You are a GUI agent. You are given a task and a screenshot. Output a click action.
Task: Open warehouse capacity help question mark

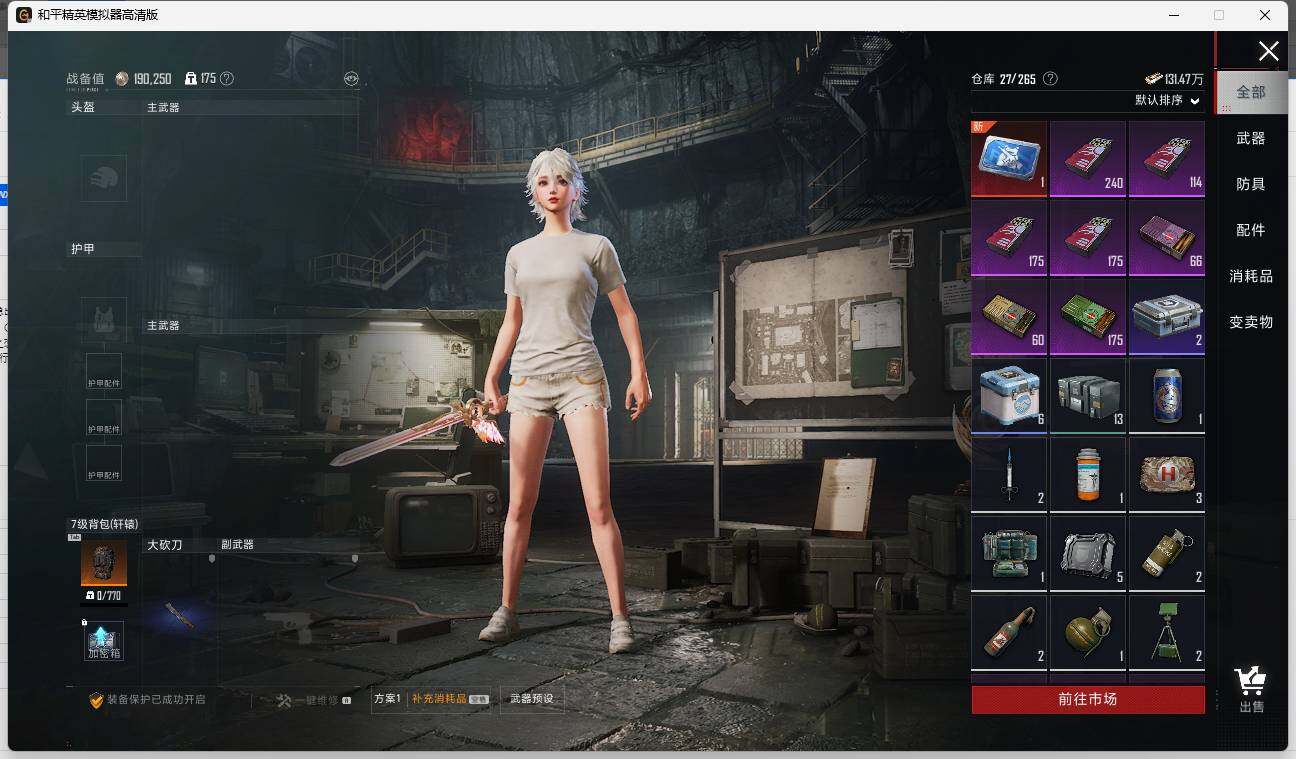coord(1050,79)
